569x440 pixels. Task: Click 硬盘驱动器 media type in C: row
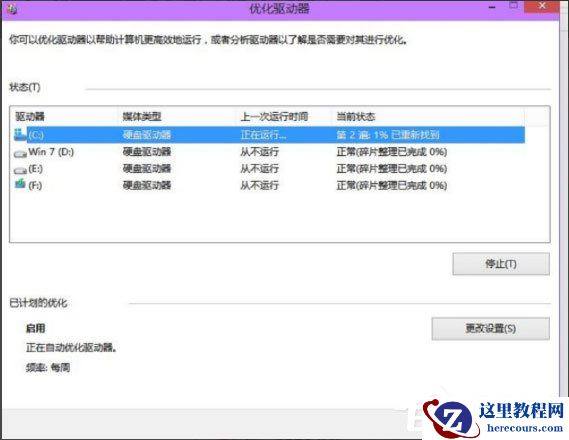click(147, 135)
